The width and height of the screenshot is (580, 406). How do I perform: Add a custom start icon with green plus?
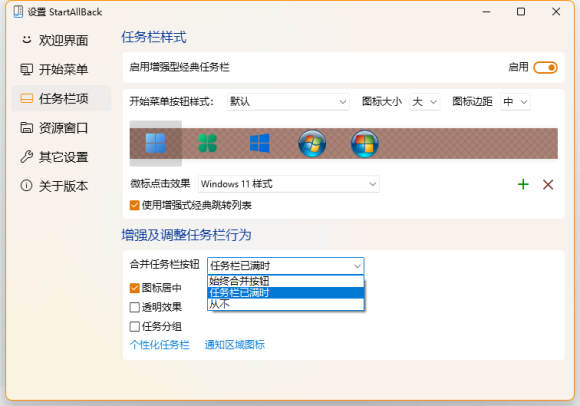point(523,184)
